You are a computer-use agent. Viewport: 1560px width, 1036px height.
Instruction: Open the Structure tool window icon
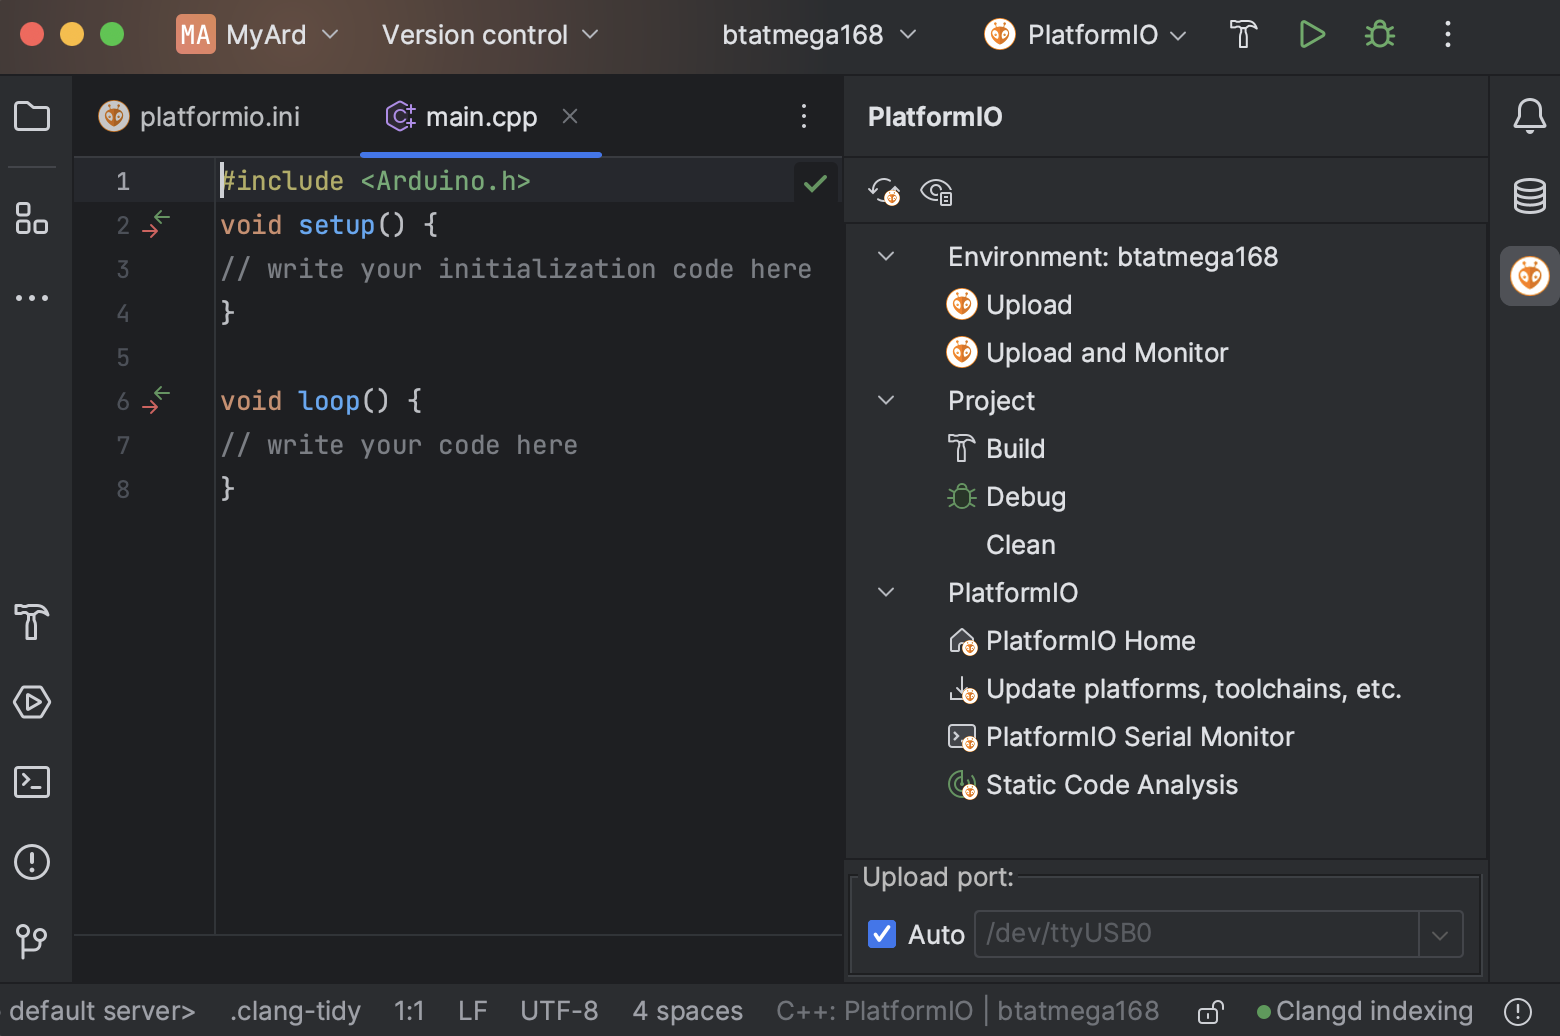32,218
